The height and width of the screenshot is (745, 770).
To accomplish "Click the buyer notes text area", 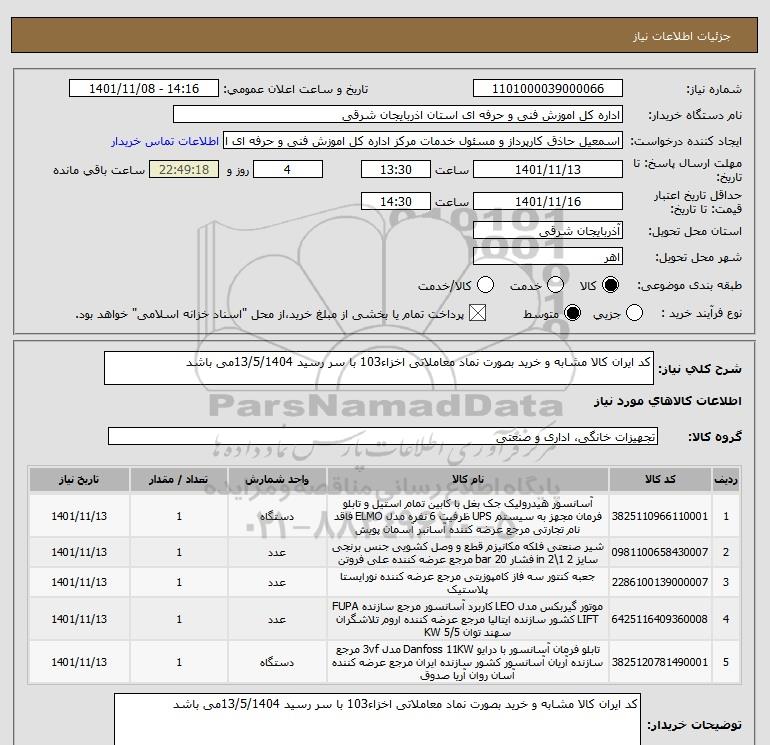I will [x=378, y=719].
